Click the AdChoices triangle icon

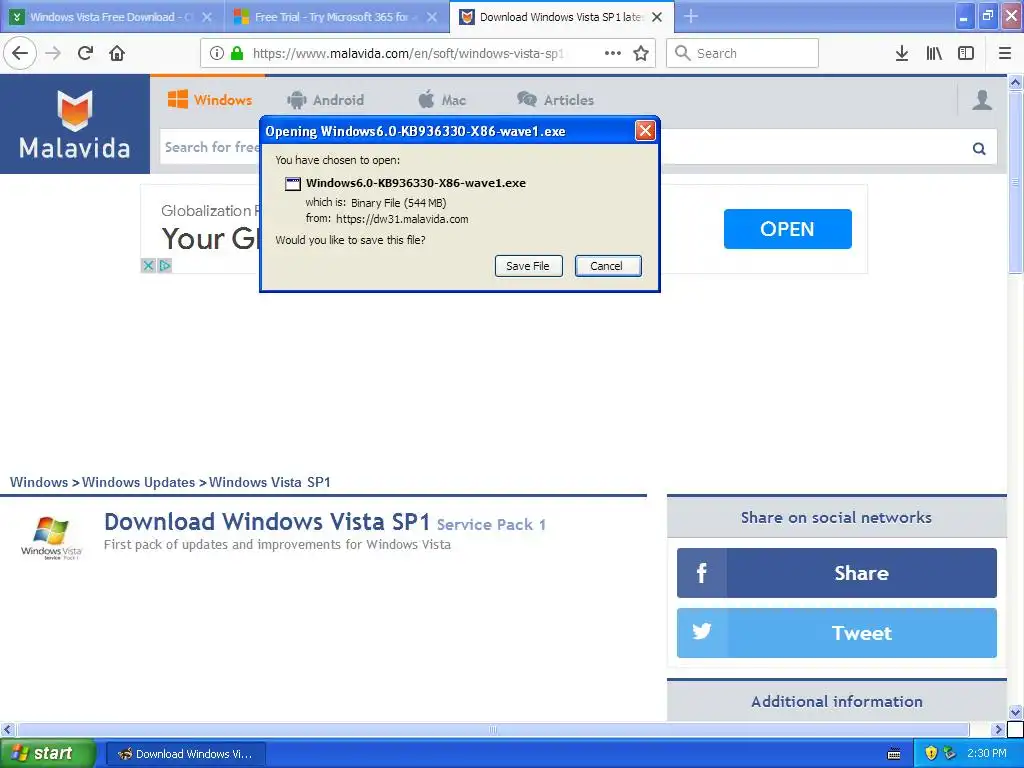point(165,265)
